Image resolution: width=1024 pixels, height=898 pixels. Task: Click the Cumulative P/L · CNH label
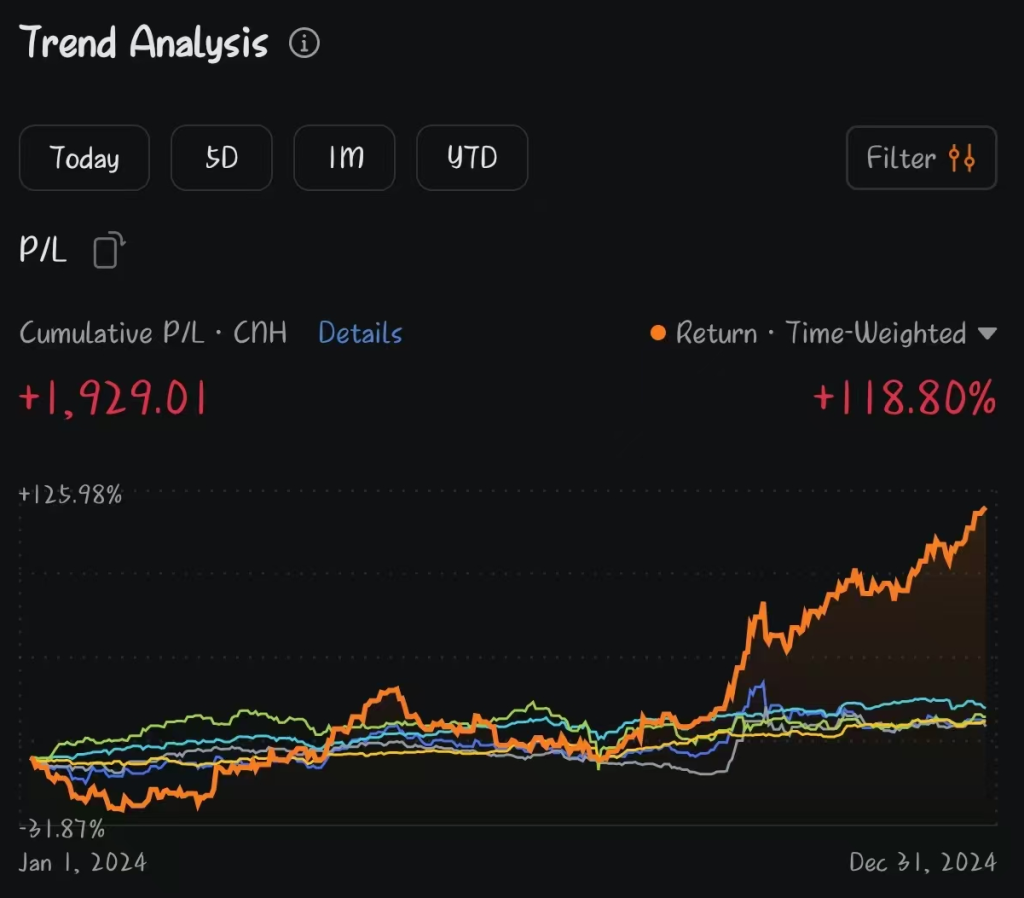[x=153, y=333]
